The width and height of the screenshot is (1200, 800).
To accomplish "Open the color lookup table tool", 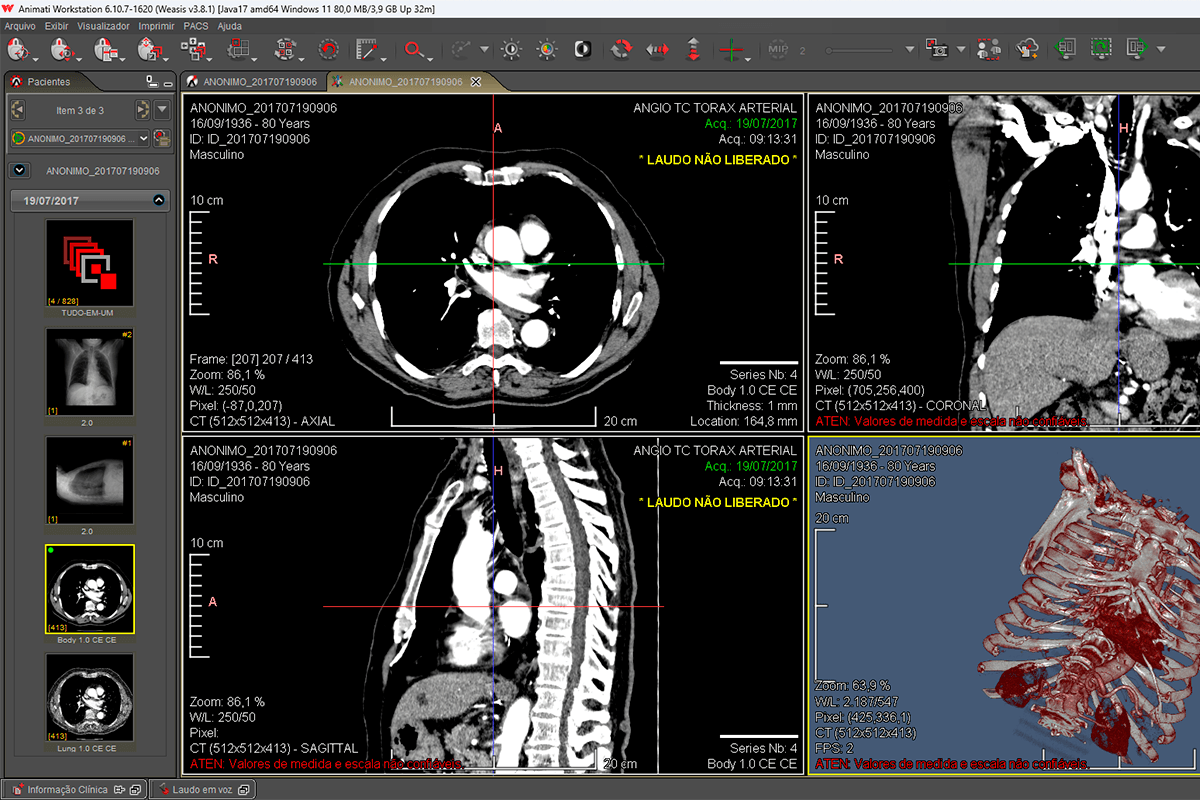I will 546,48.
